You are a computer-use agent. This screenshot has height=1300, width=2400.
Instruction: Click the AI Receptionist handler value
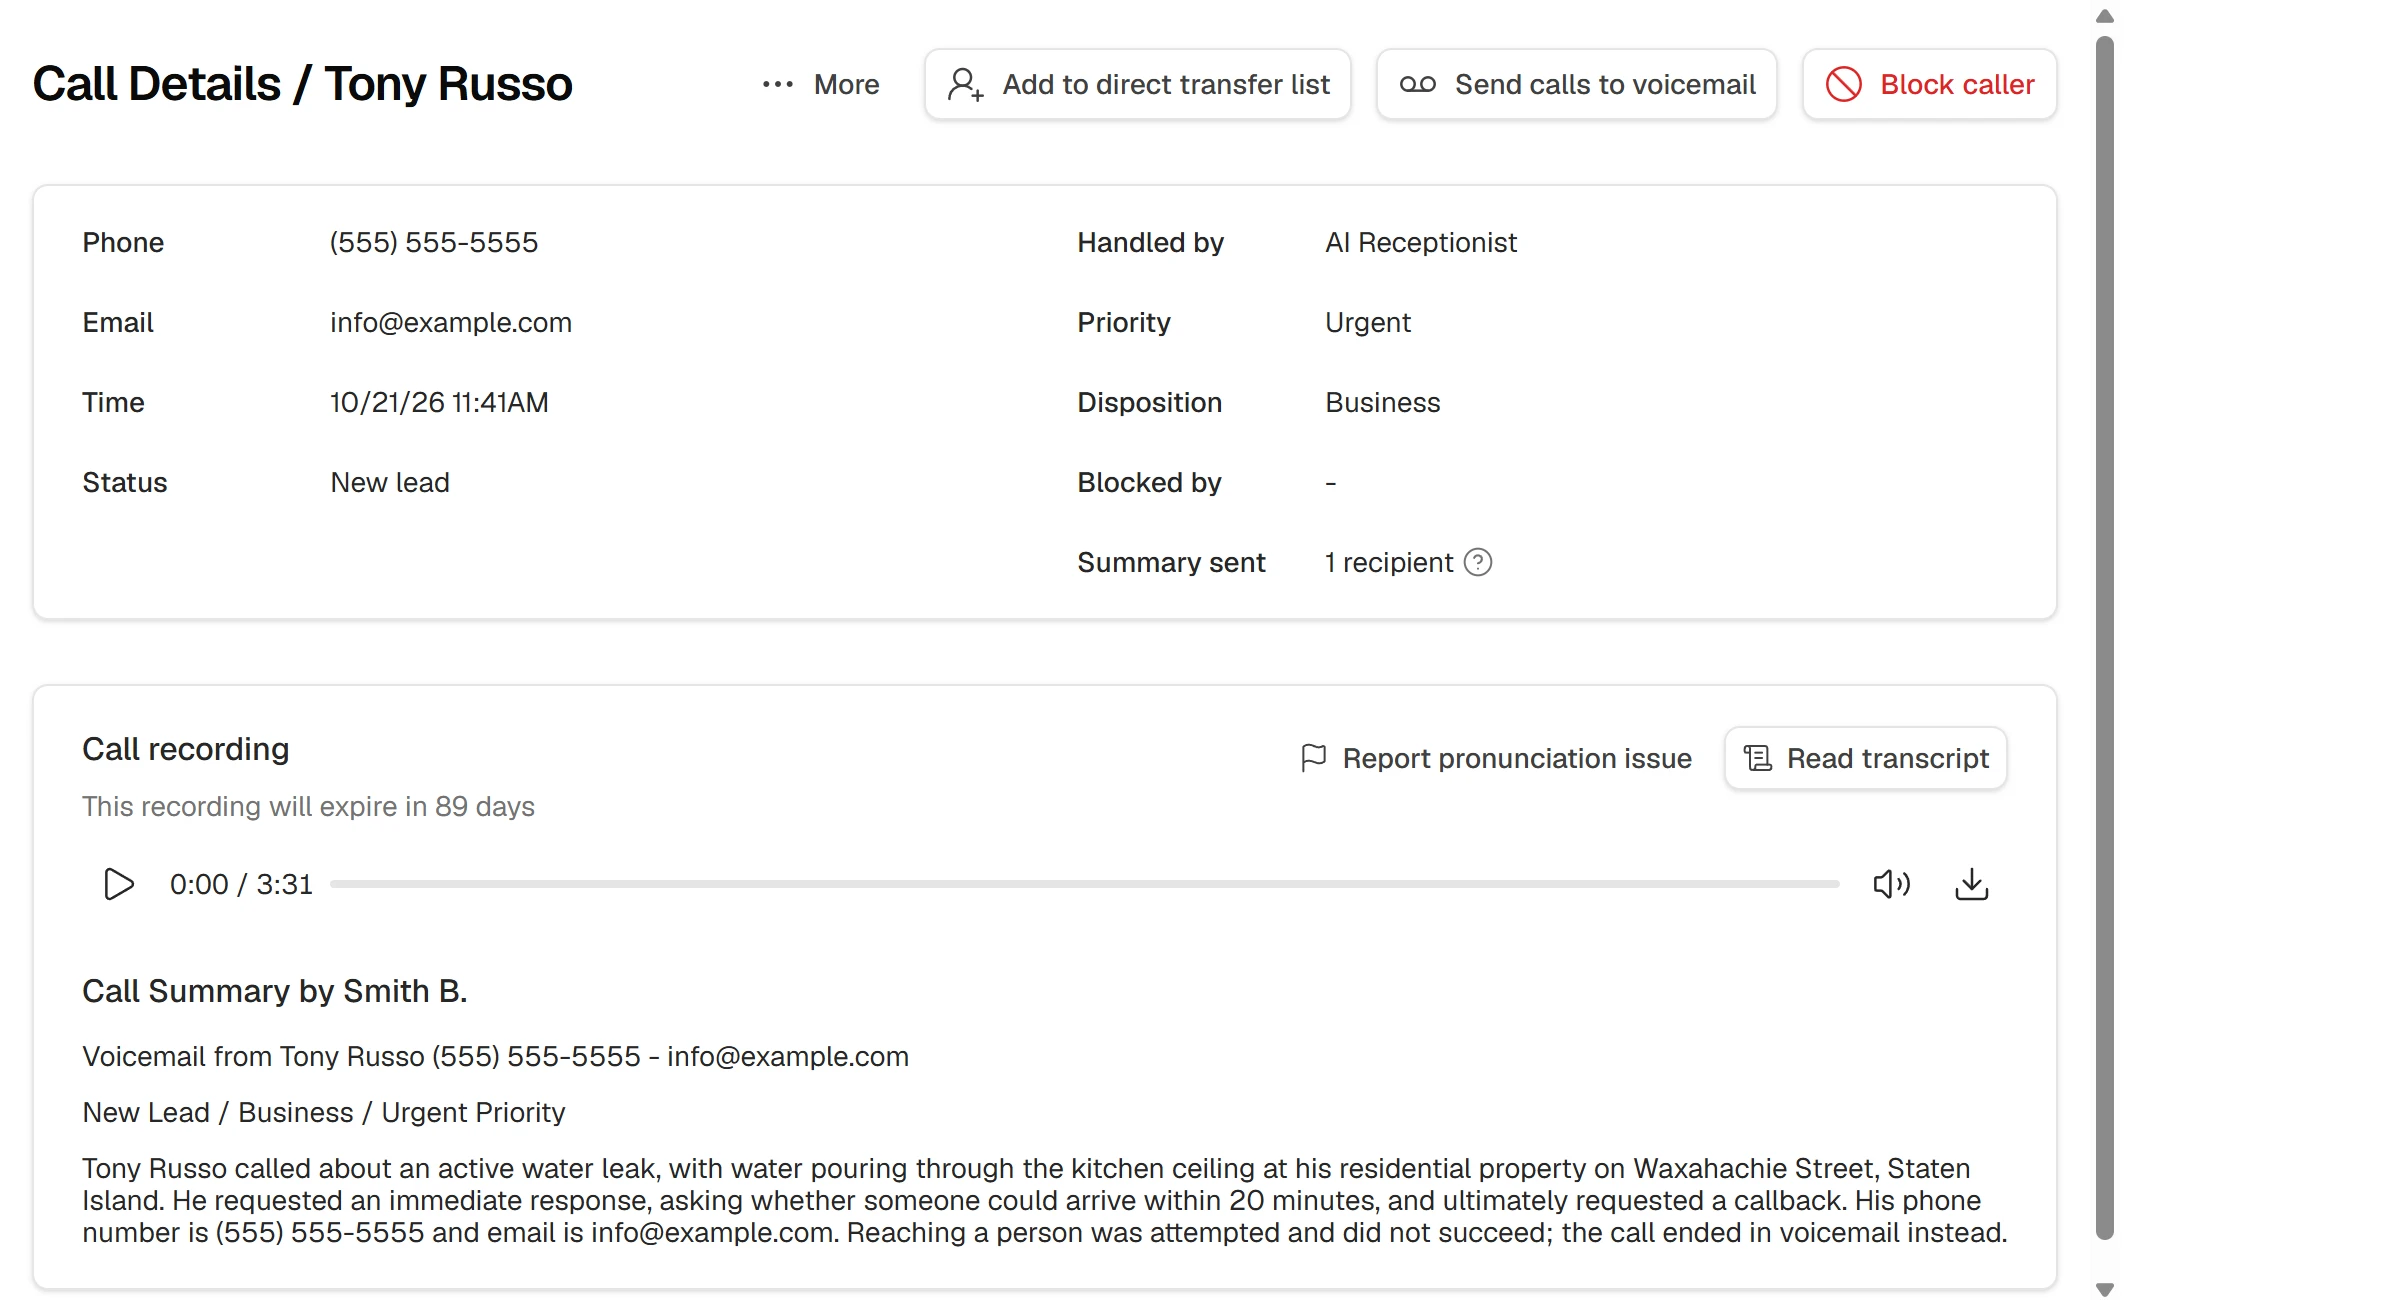pos(1421,242)
